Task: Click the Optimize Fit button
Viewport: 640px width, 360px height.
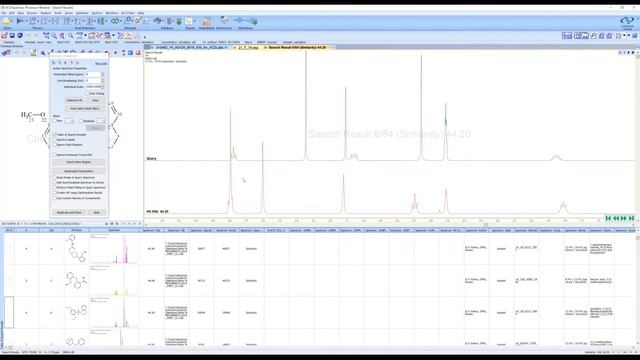Action: coord(74,100)
